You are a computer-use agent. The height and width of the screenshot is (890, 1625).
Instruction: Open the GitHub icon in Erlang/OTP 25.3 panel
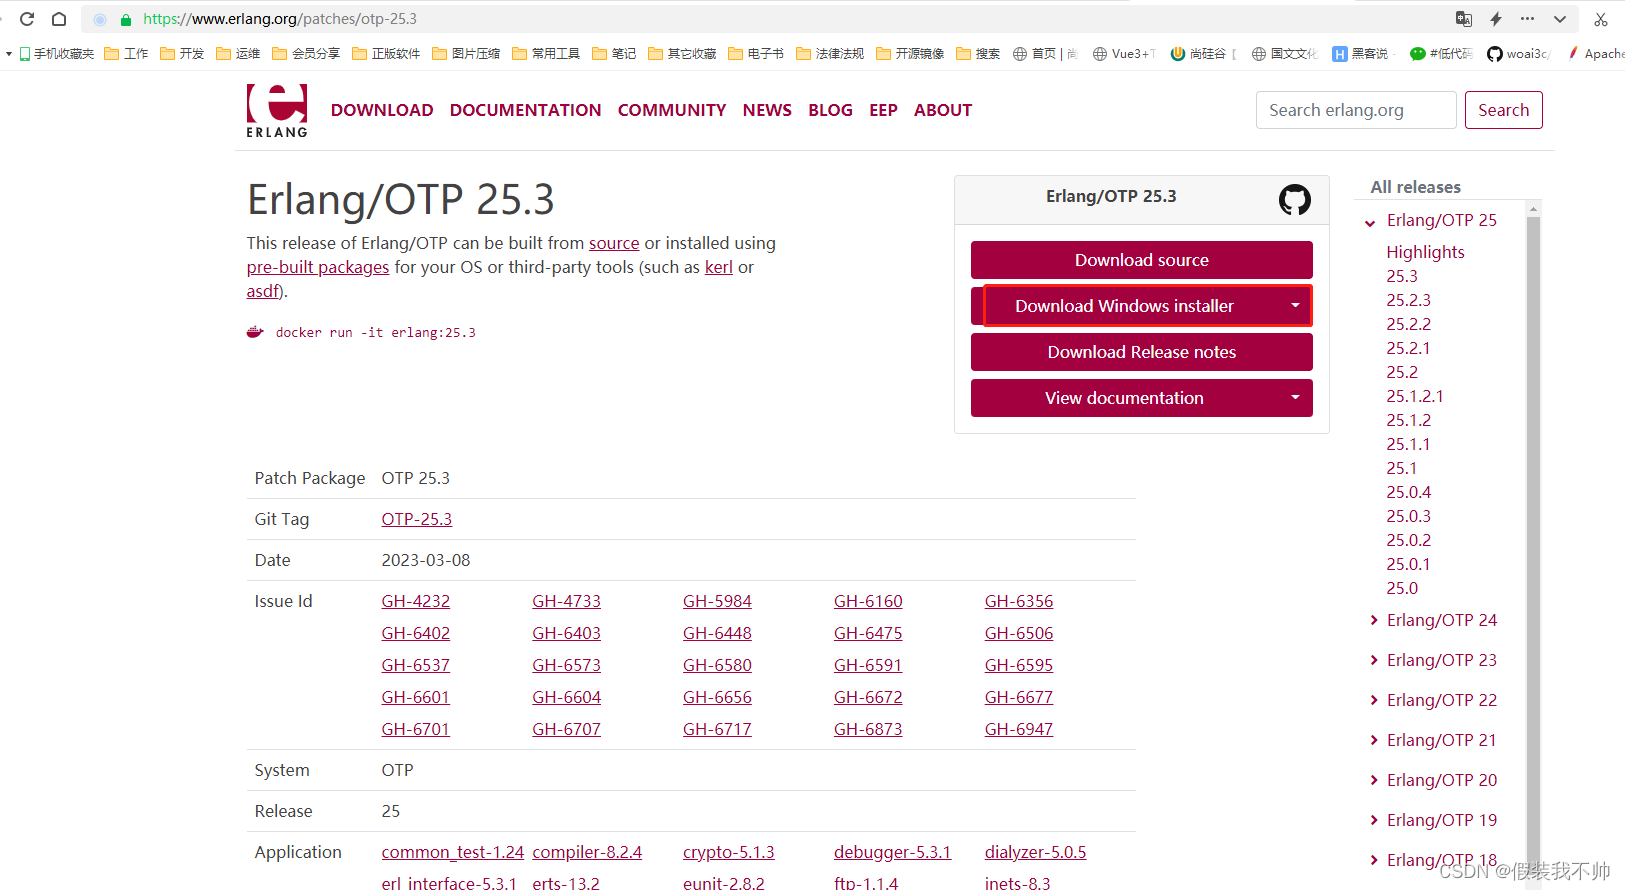1295,200
